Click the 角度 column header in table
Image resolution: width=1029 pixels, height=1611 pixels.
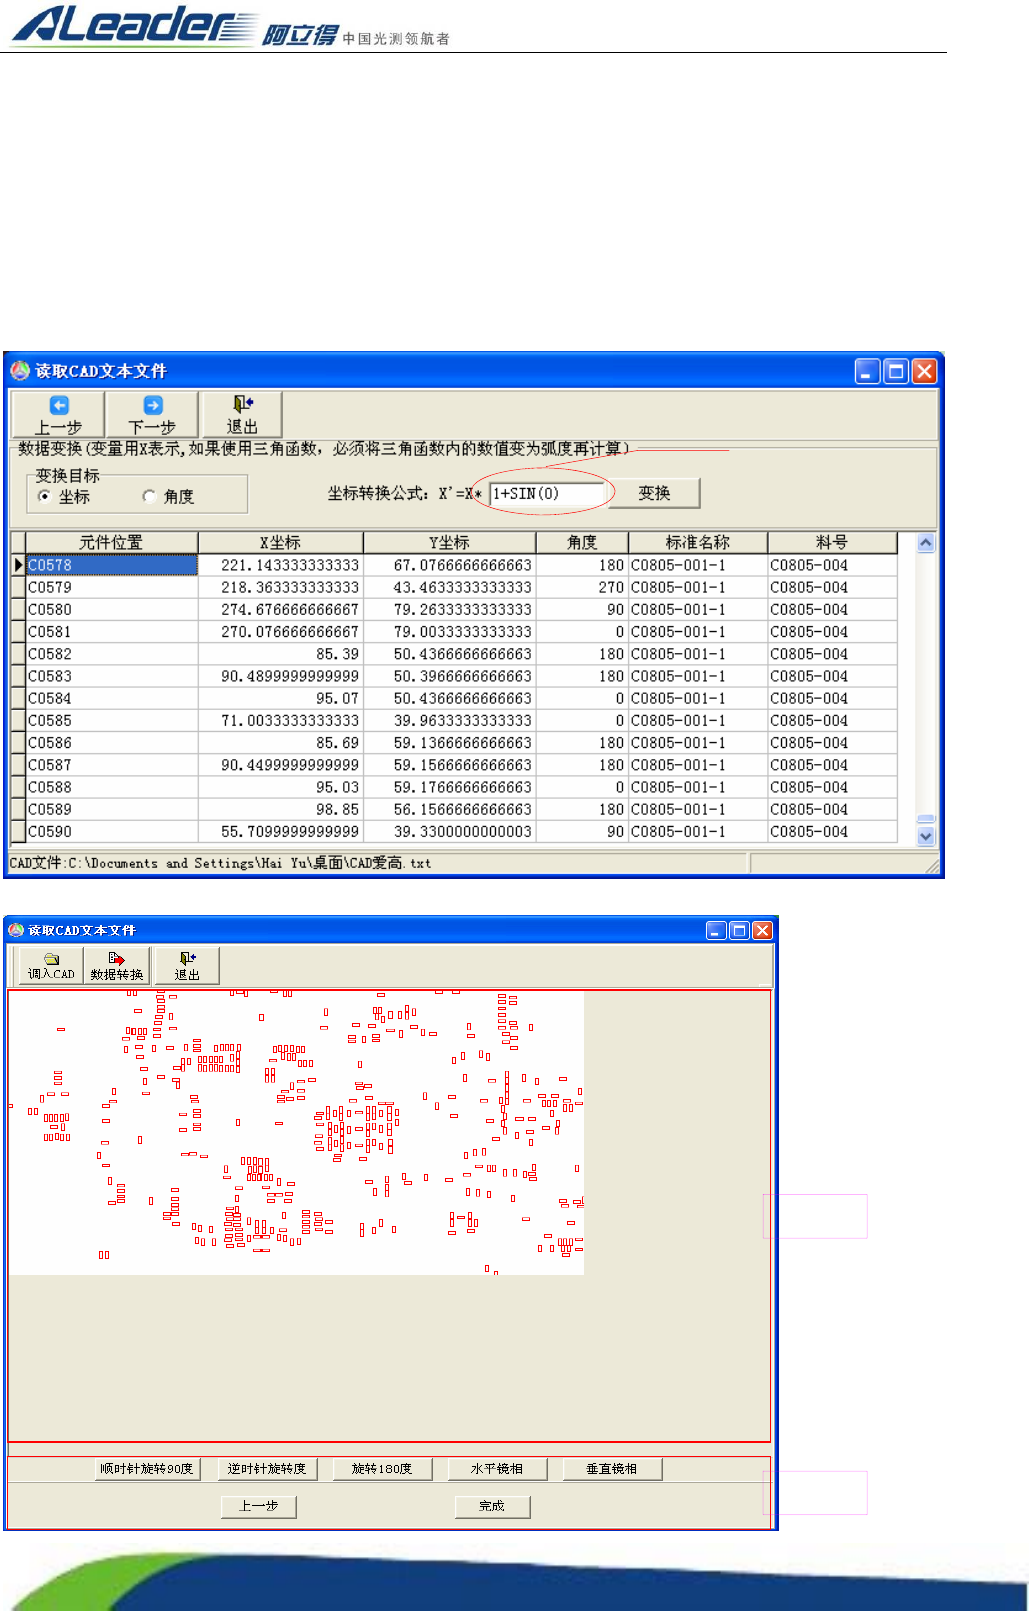click(582, 542)
